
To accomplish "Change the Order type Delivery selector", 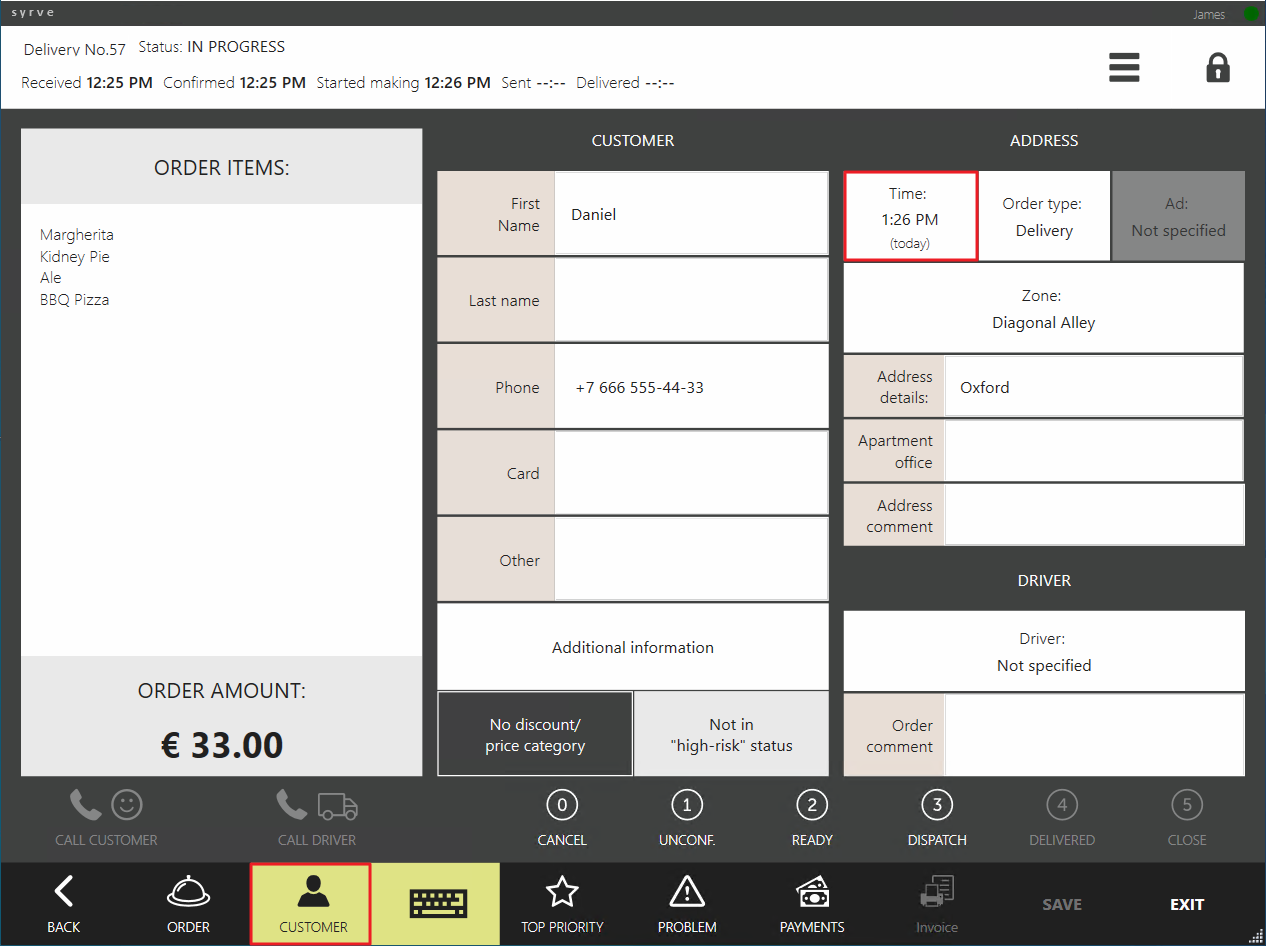I will [1044, 216].
